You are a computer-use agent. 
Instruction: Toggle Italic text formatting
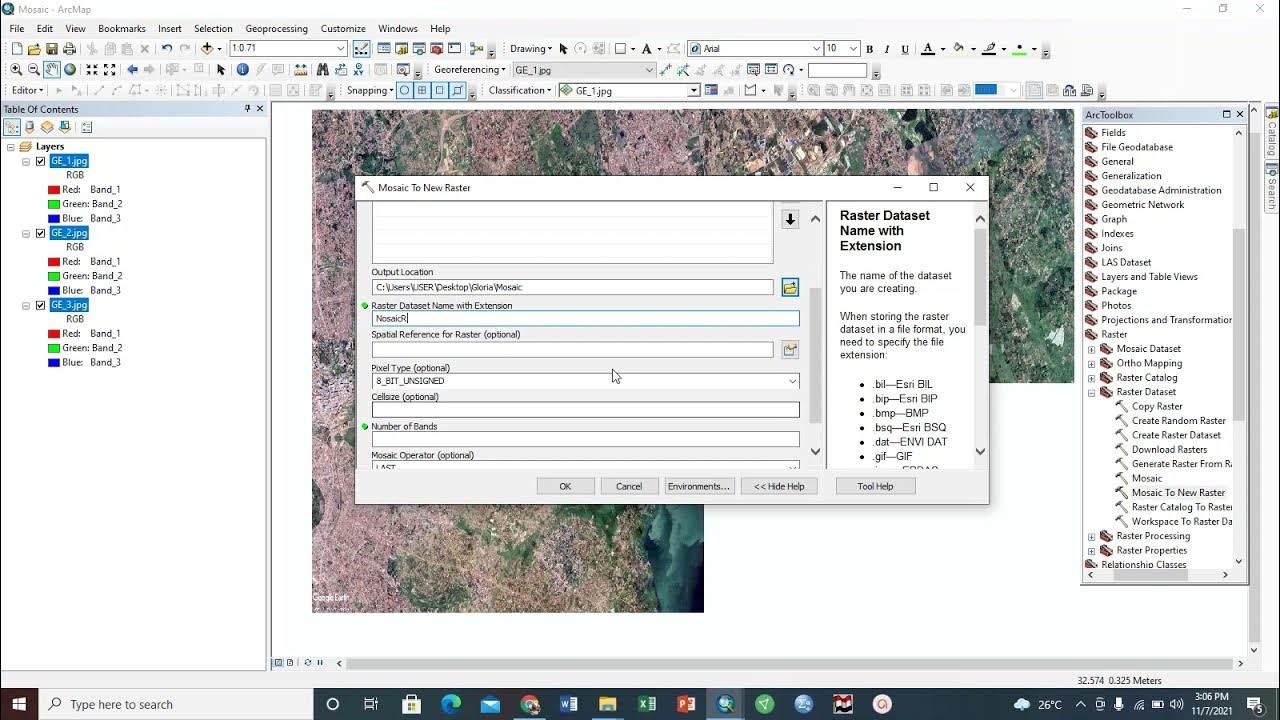click(x=887, y=49)
